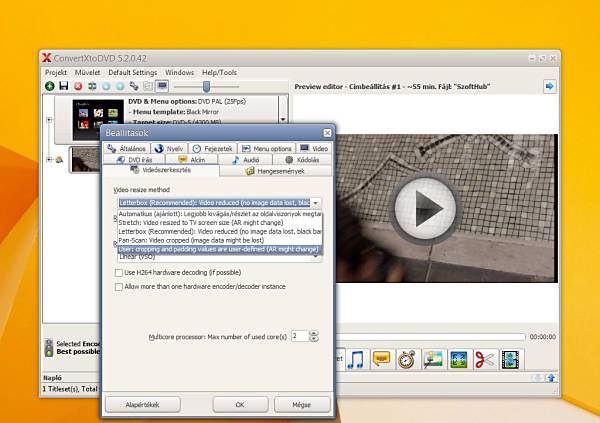Open the Default Settings menu
The image size is (600, 423).
click(132, 72)
